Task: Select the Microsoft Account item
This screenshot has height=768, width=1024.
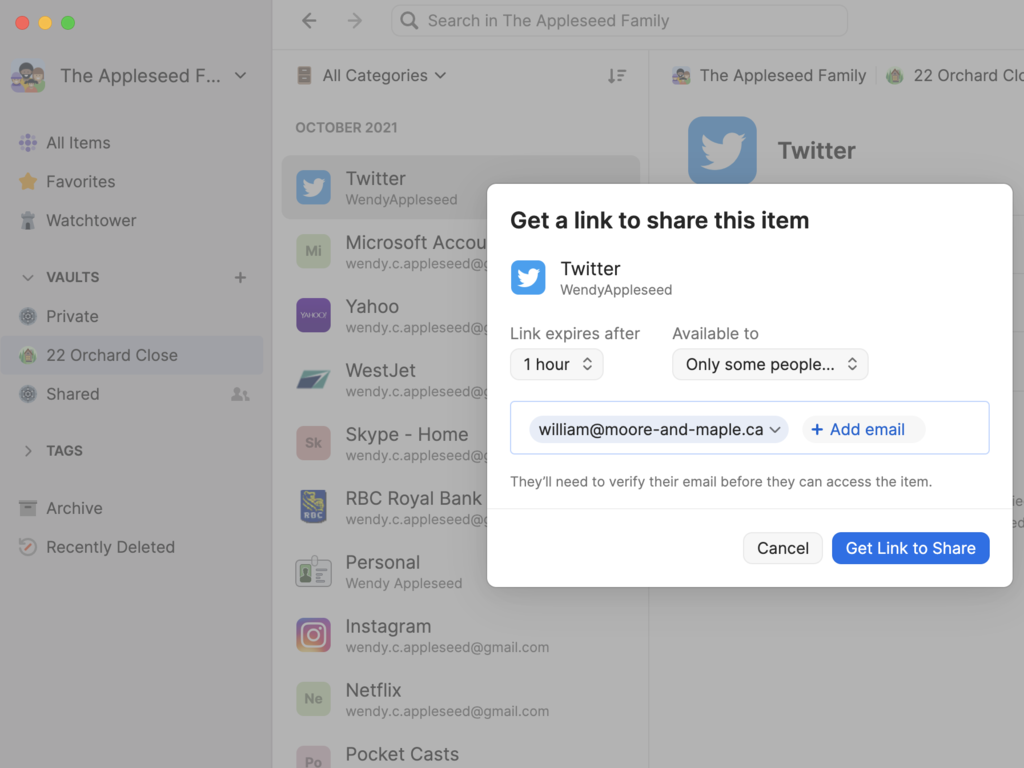Action: click(385, 251)
